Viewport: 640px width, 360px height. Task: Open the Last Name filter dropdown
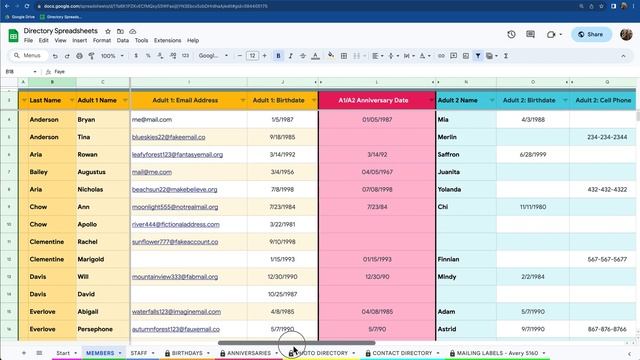(72, 100)
